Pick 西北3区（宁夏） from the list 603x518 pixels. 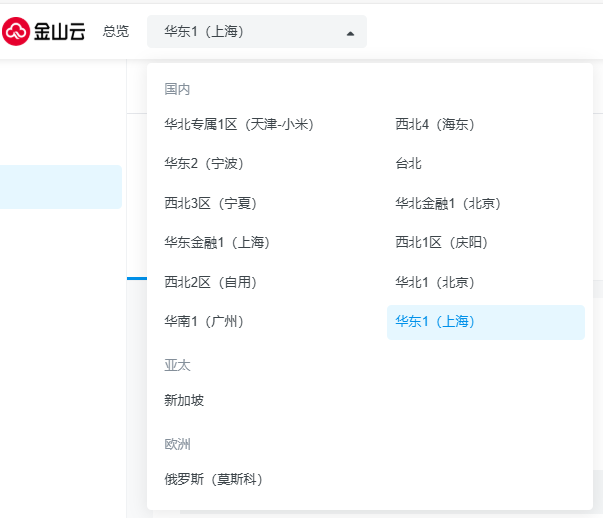click(211, 203)
